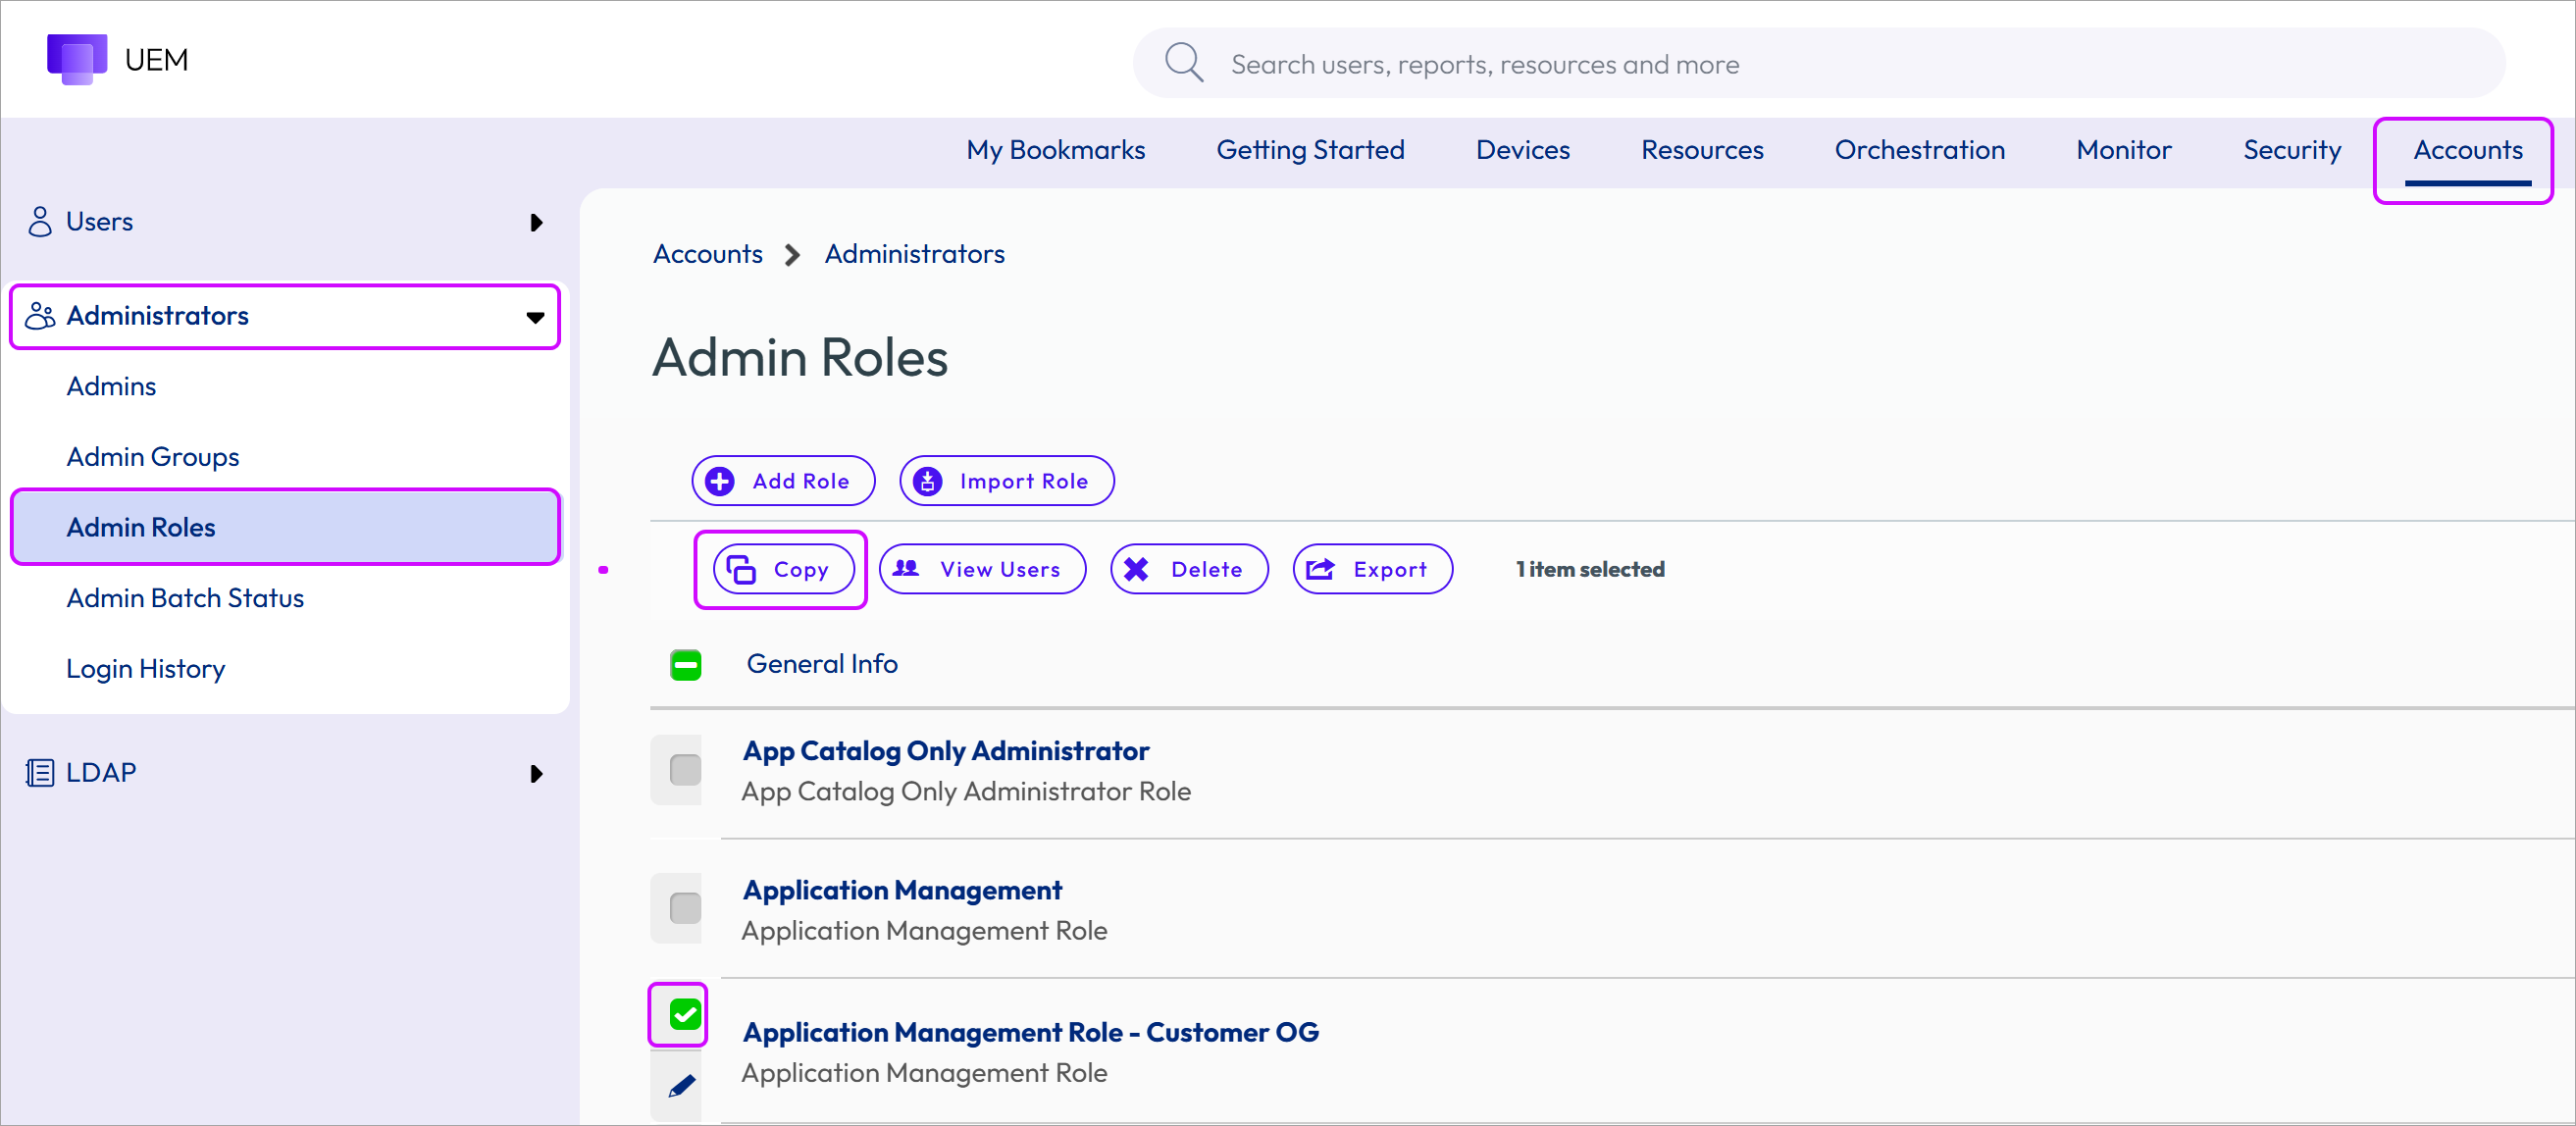Image resolution: width=2576 pixels, height=1126 pixels.
Task: Click the UEM logo icon
Action: click(x=77, y=60)
